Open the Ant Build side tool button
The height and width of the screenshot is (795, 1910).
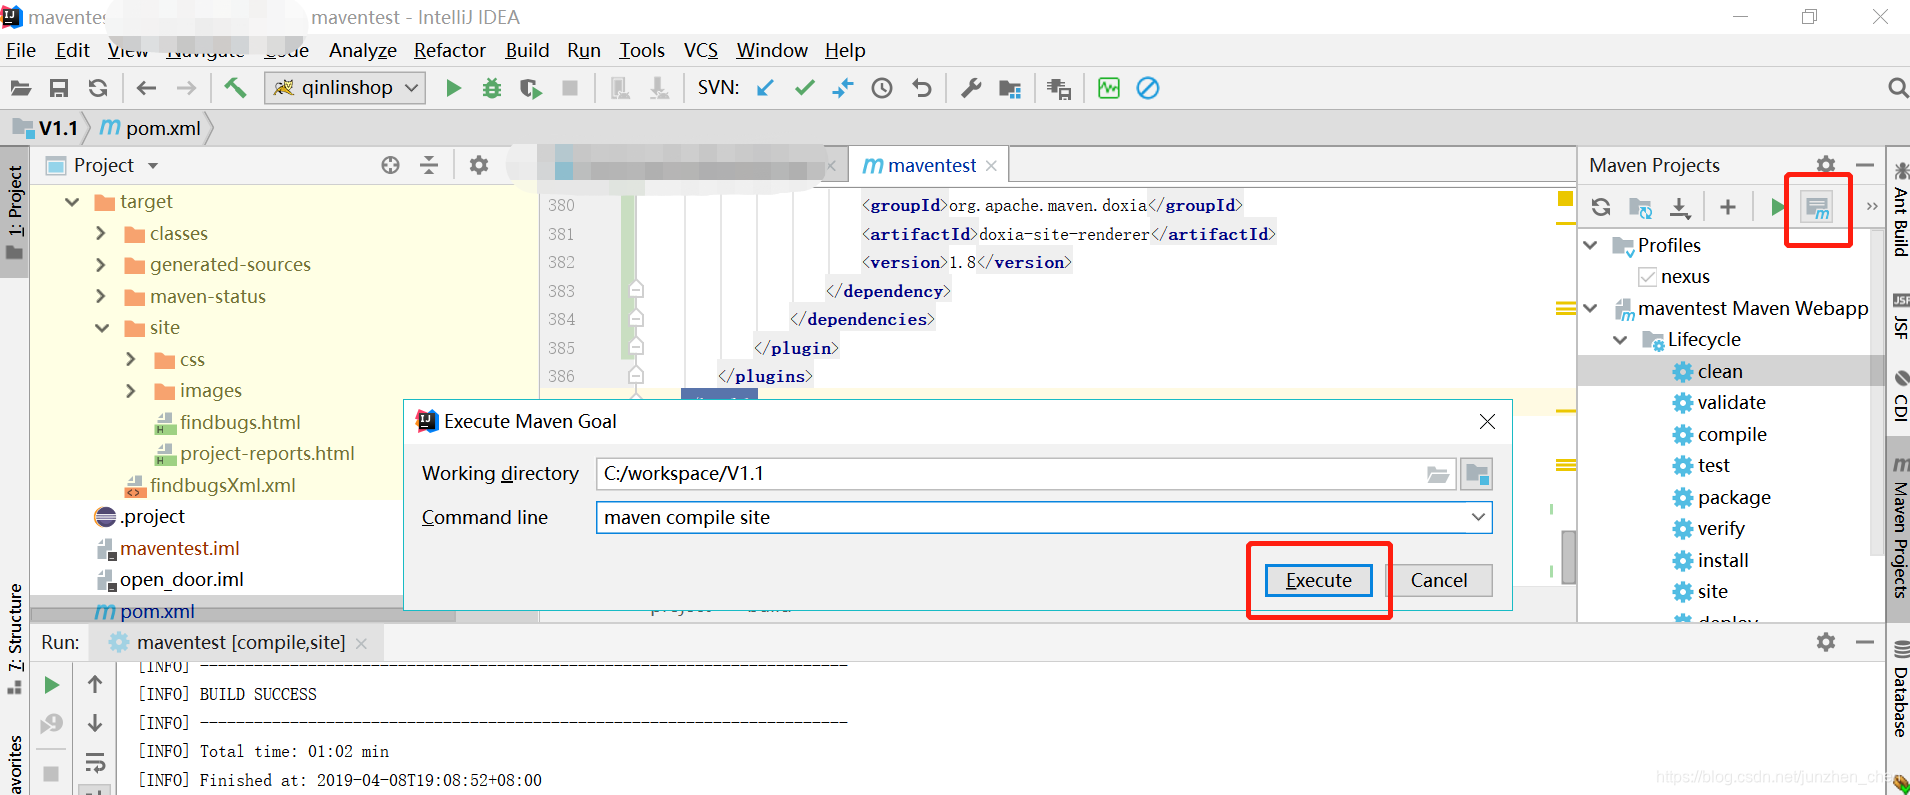tap(1899, 208)
